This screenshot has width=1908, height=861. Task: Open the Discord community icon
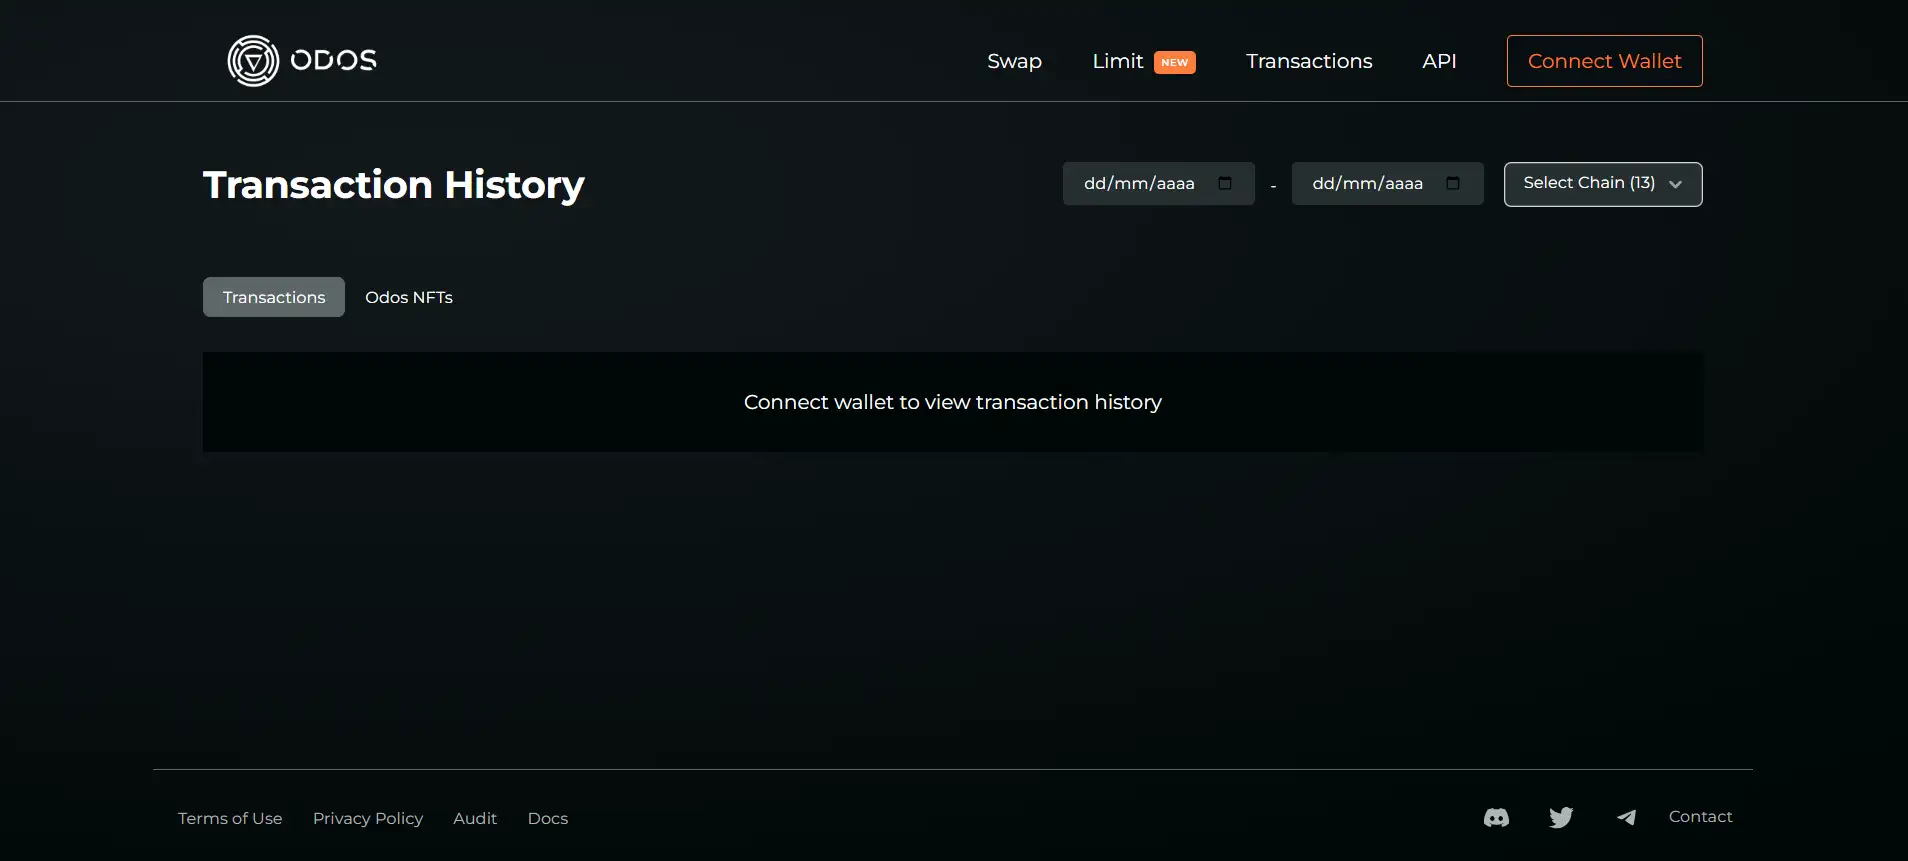1496,818
